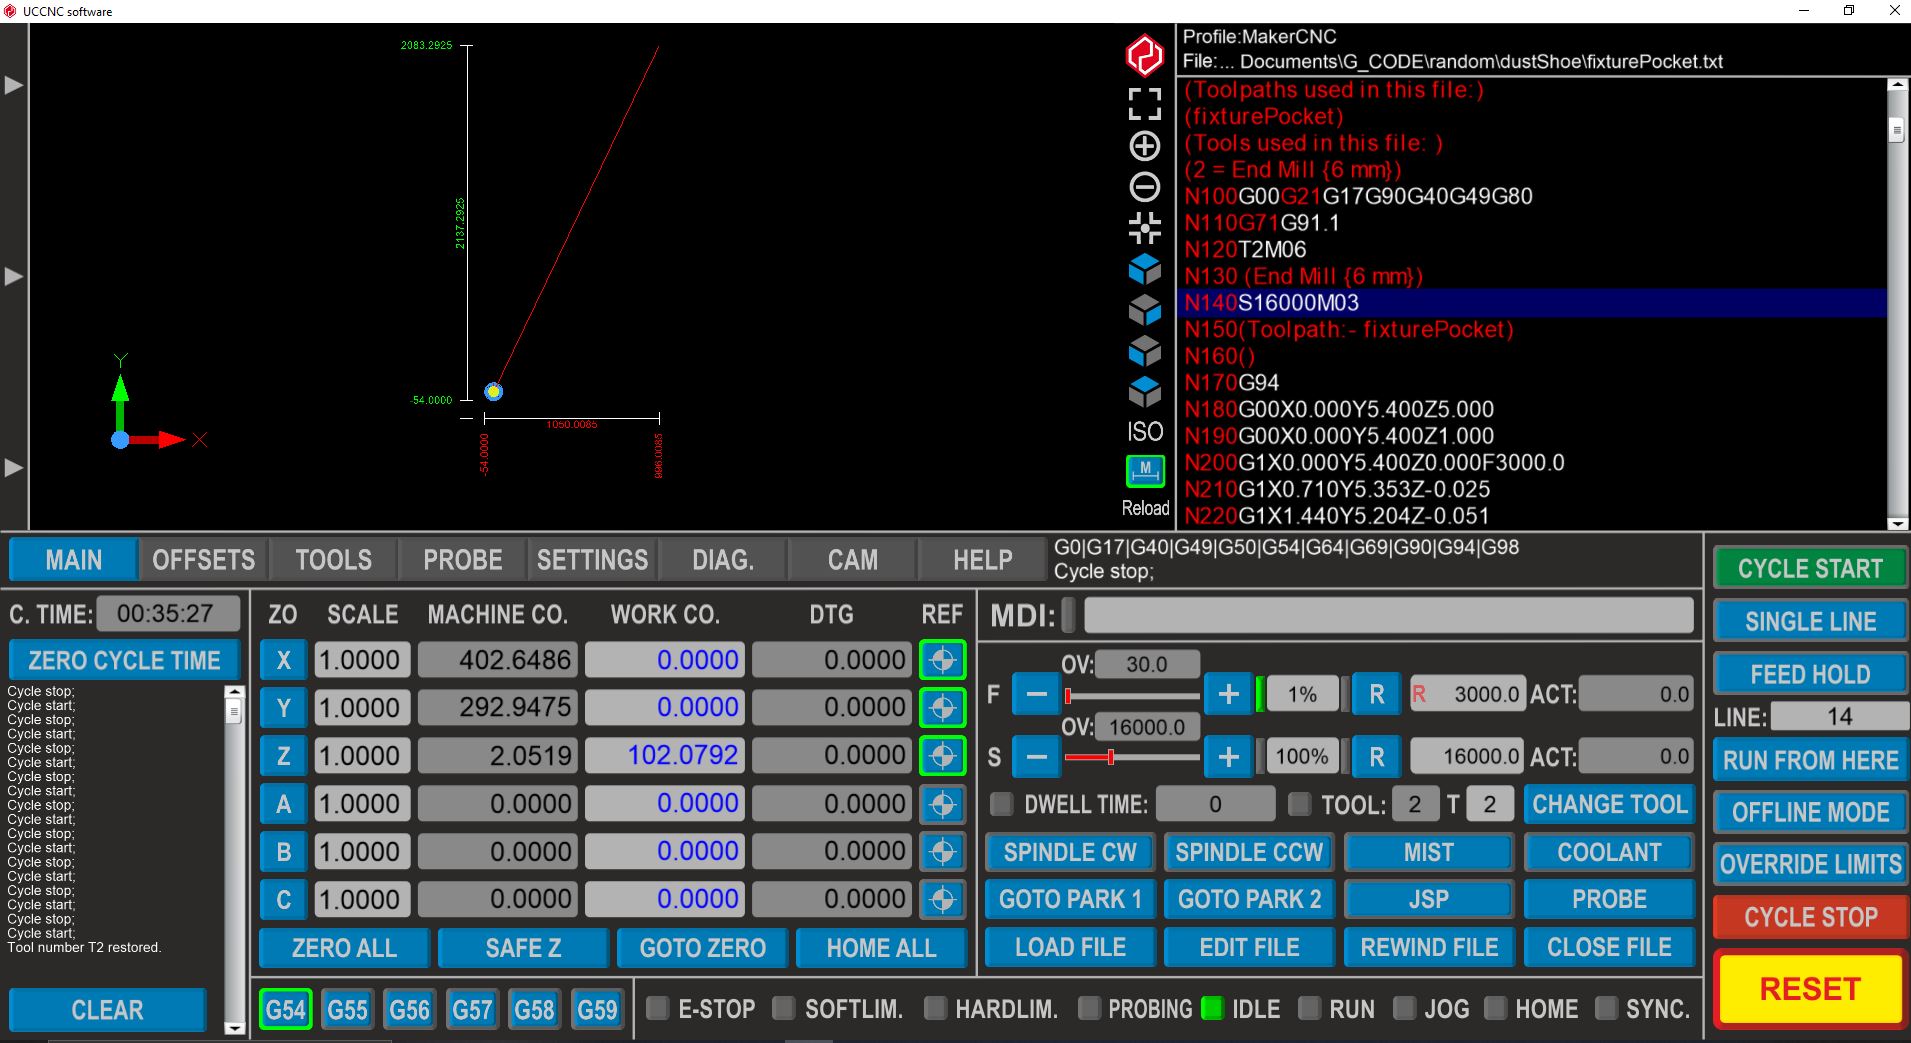
Task: Click the HOME ALL button
Action: click(881, 948)
